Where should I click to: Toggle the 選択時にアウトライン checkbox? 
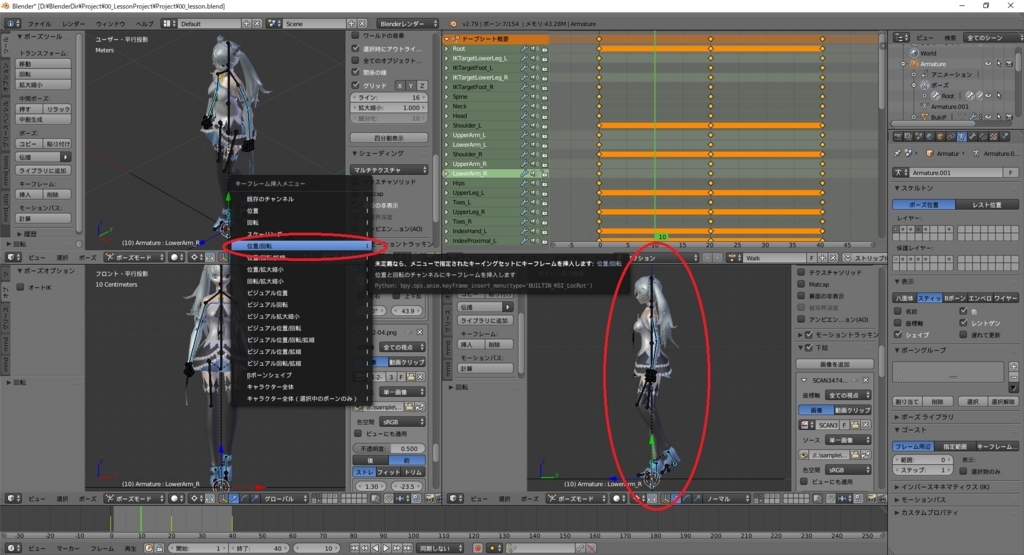tap(356, 48)
